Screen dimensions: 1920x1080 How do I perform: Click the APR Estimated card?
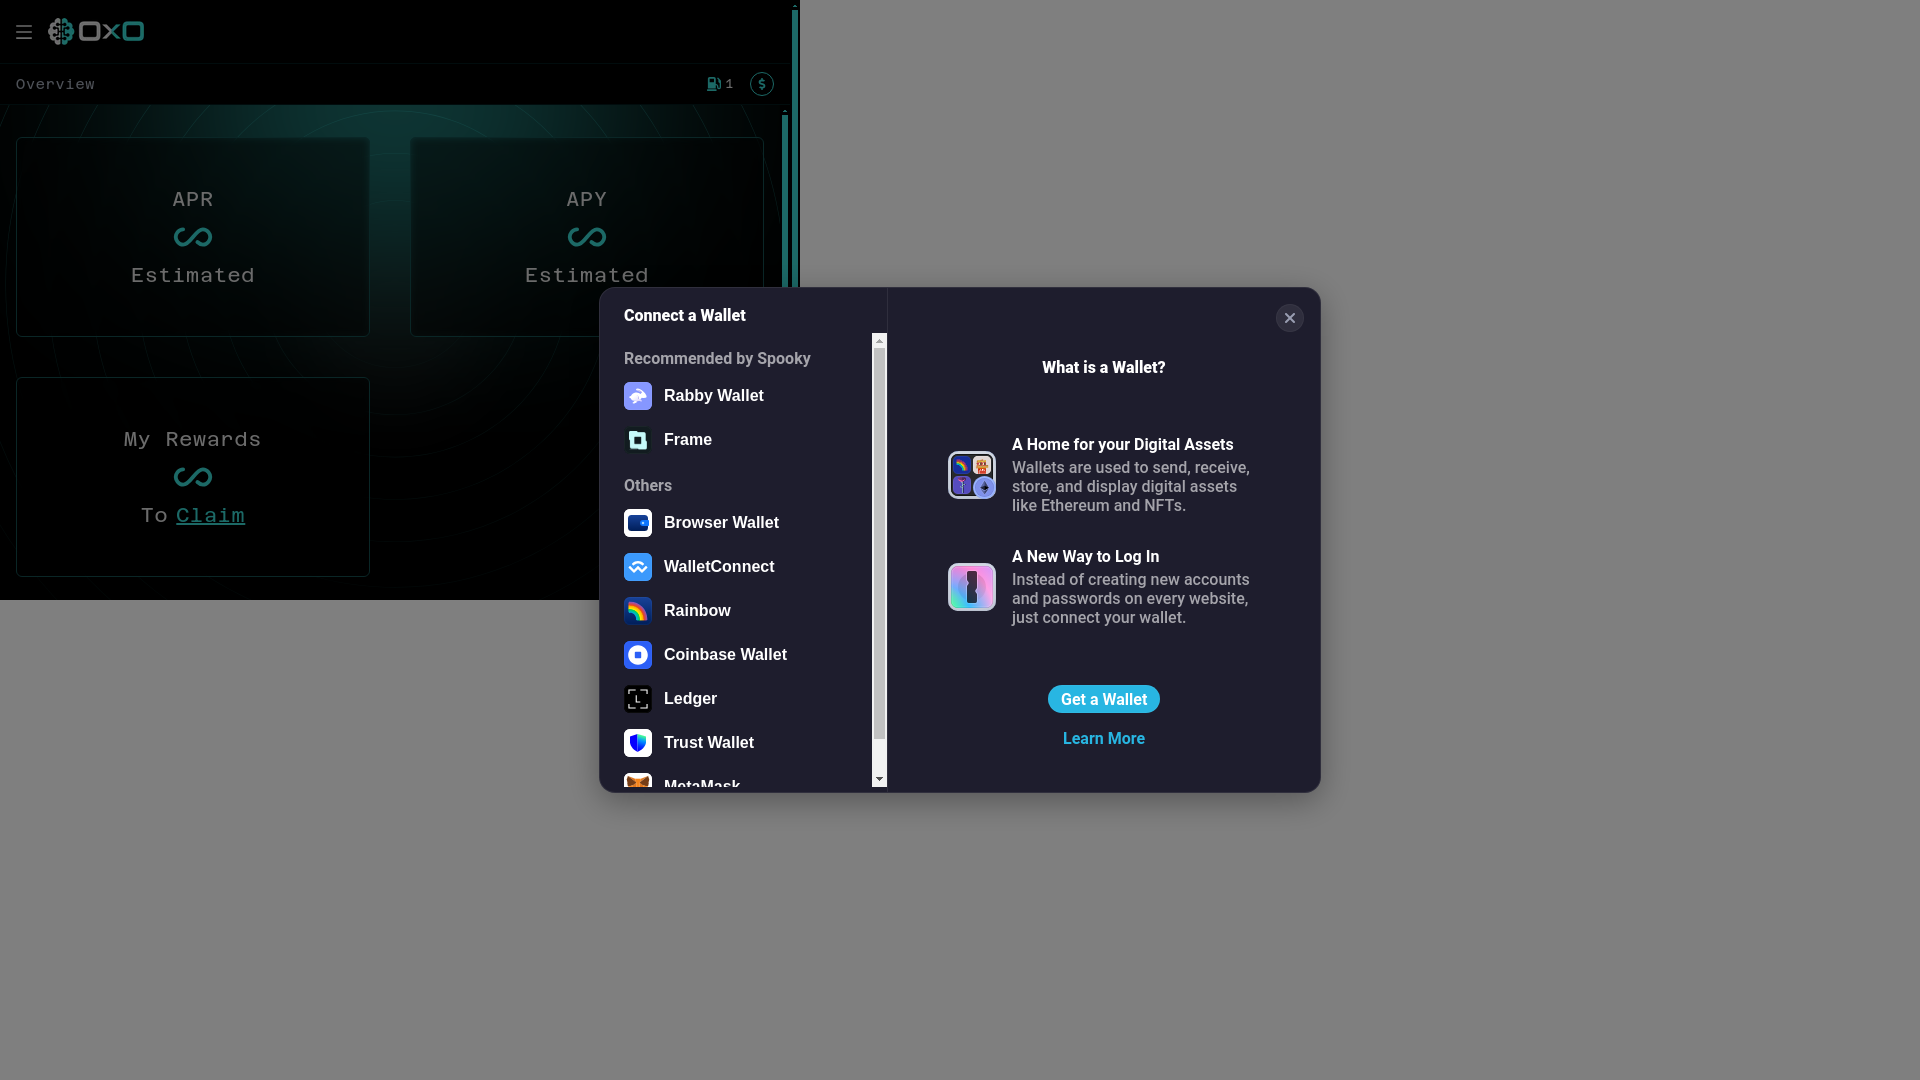tap(193, 237)
